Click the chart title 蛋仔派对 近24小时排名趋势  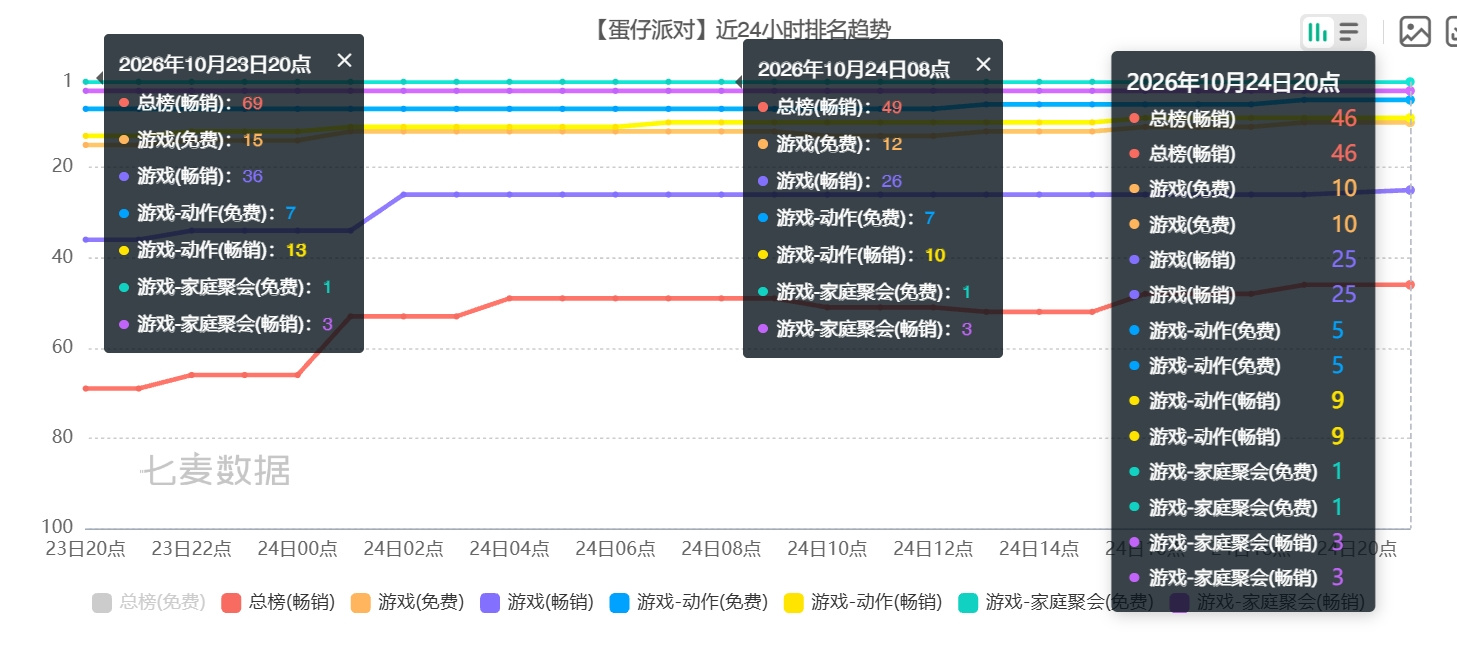point(739,29)
